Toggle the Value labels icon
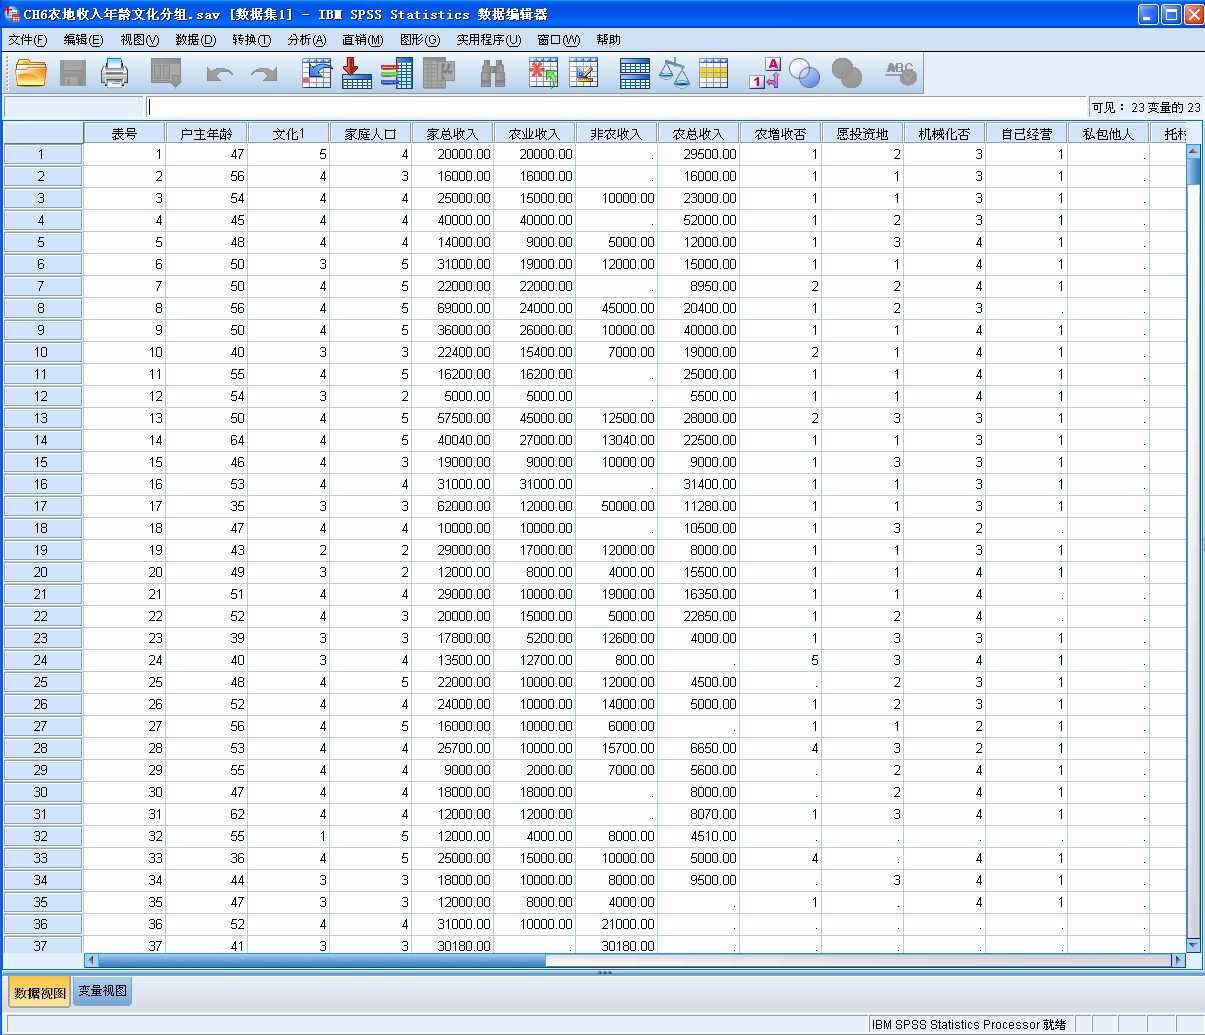Viewport: 1205px width, 1035px height. click(x=765, y=73)
